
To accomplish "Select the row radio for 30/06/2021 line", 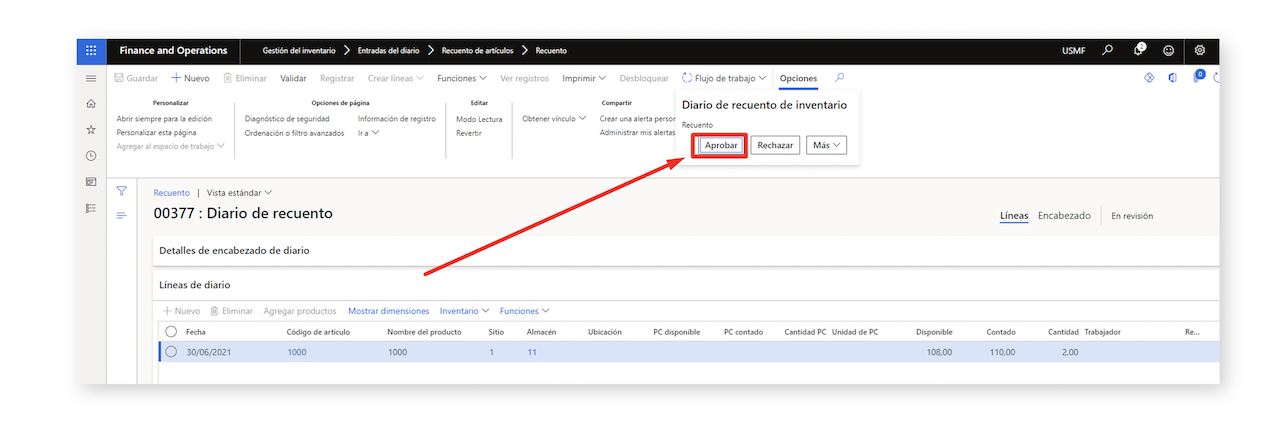I will (171, 352).
